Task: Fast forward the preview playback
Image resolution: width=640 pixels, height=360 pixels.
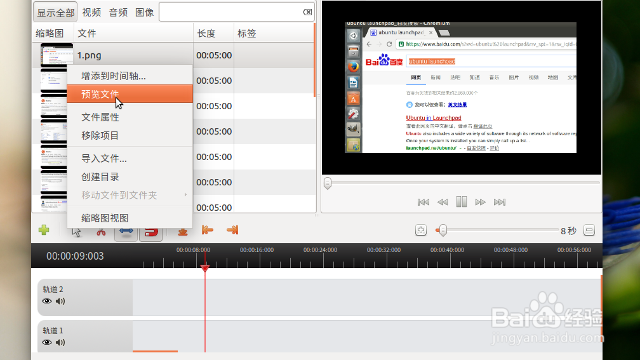Action: click(480, 202)
